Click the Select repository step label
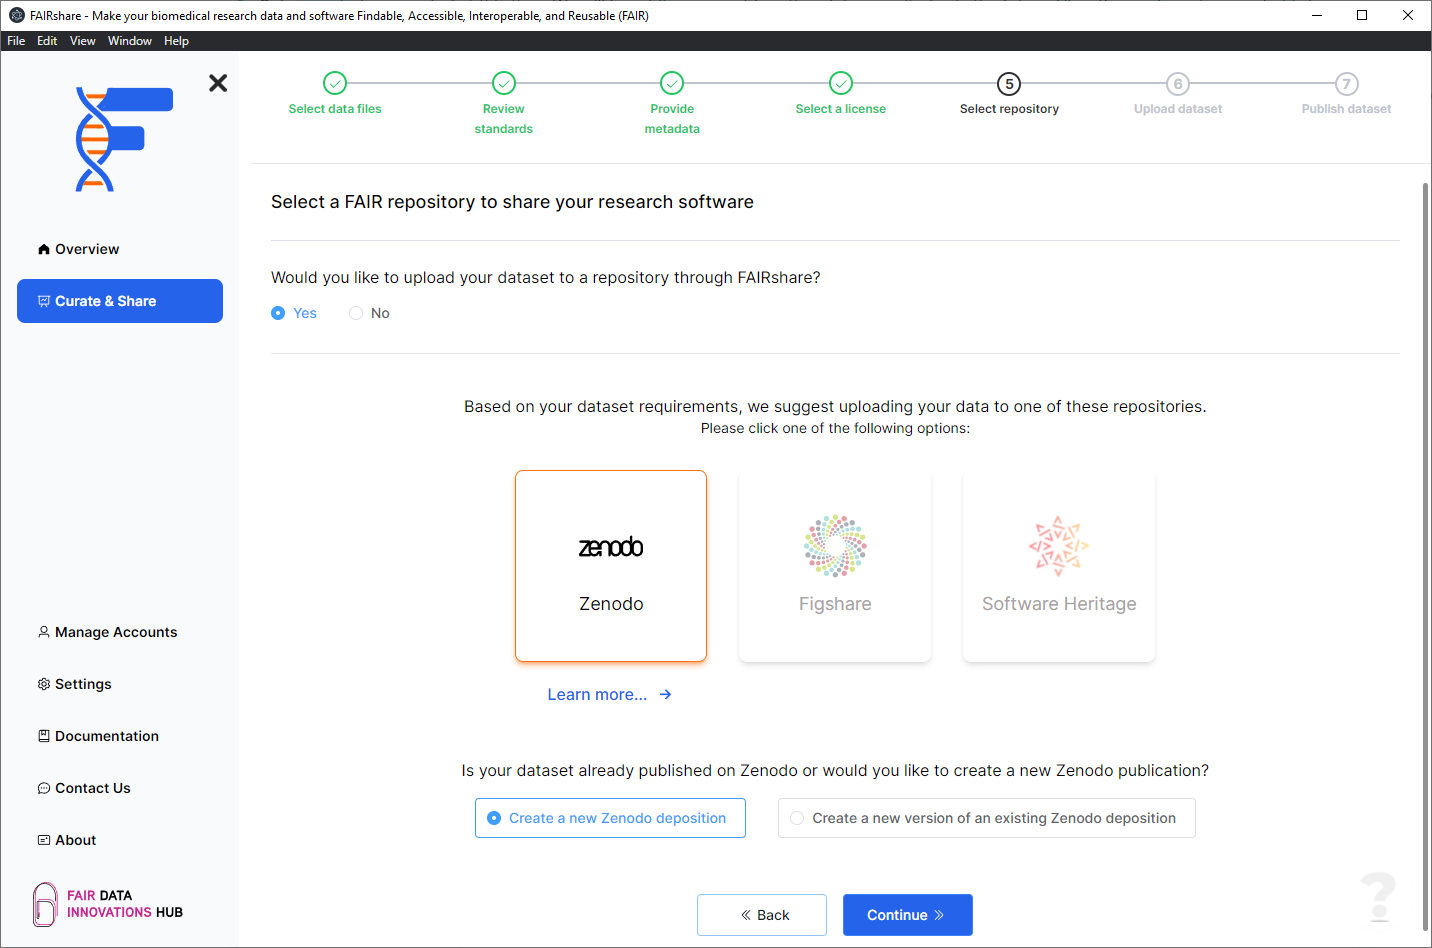 coord(1009,109)
